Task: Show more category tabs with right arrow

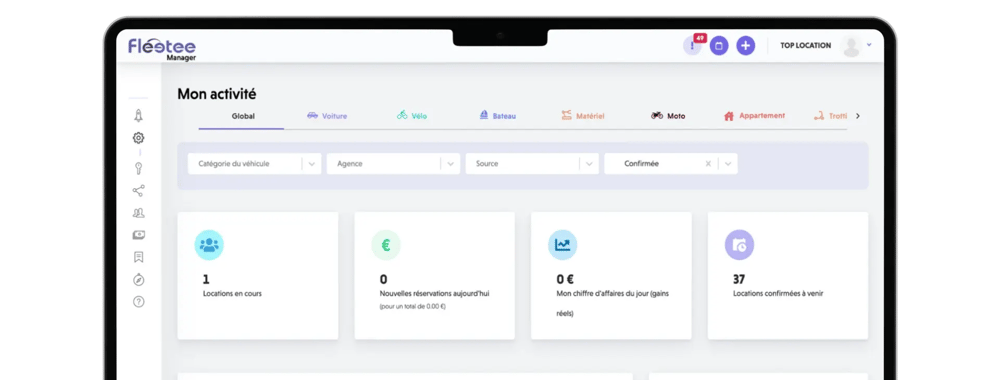Action: (858, 116)
